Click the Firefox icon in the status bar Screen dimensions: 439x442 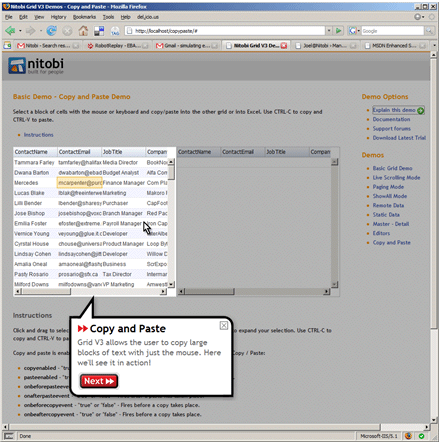point(408,436)
